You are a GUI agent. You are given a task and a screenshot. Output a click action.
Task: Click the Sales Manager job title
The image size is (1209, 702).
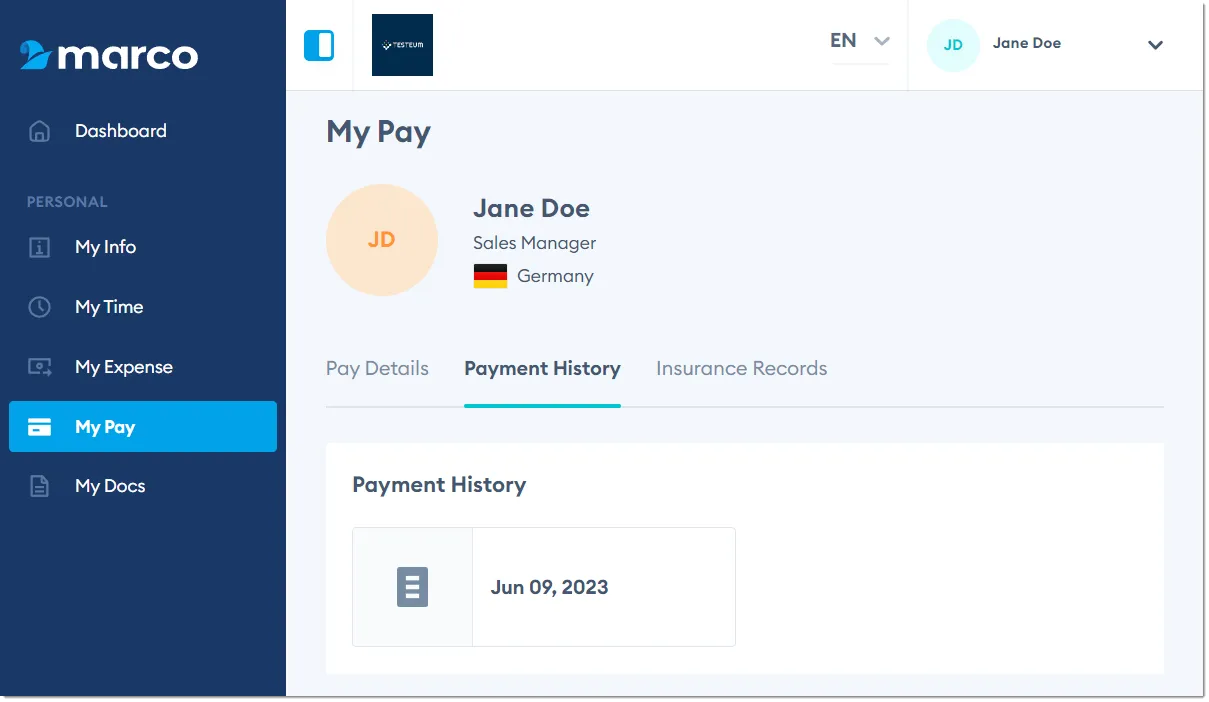tap(534, 243)
